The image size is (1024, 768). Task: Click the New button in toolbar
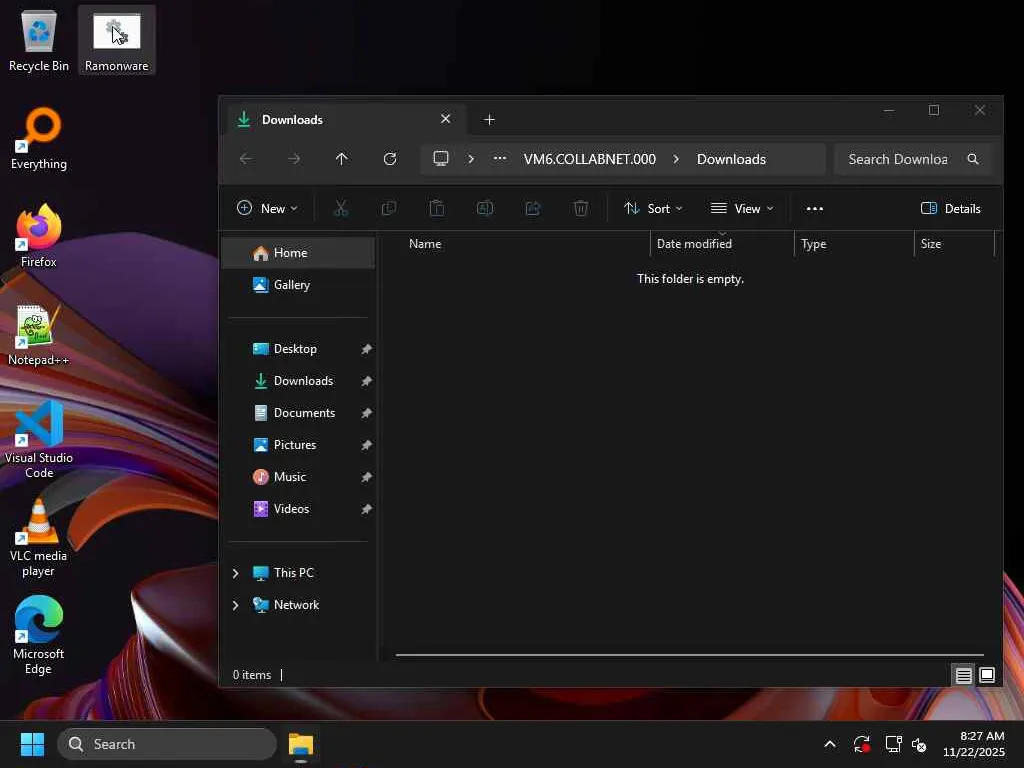(267, 208)
